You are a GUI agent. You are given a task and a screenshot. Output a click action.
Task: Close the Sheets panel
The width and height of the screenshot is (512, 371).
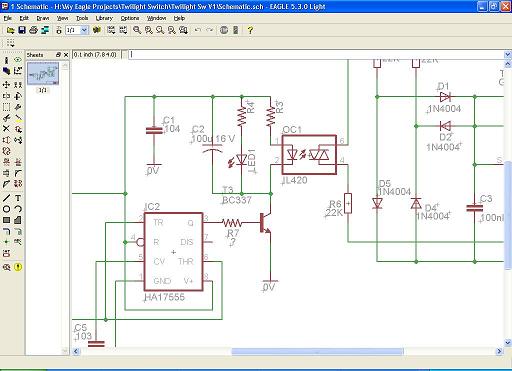(x=66, y=55)
